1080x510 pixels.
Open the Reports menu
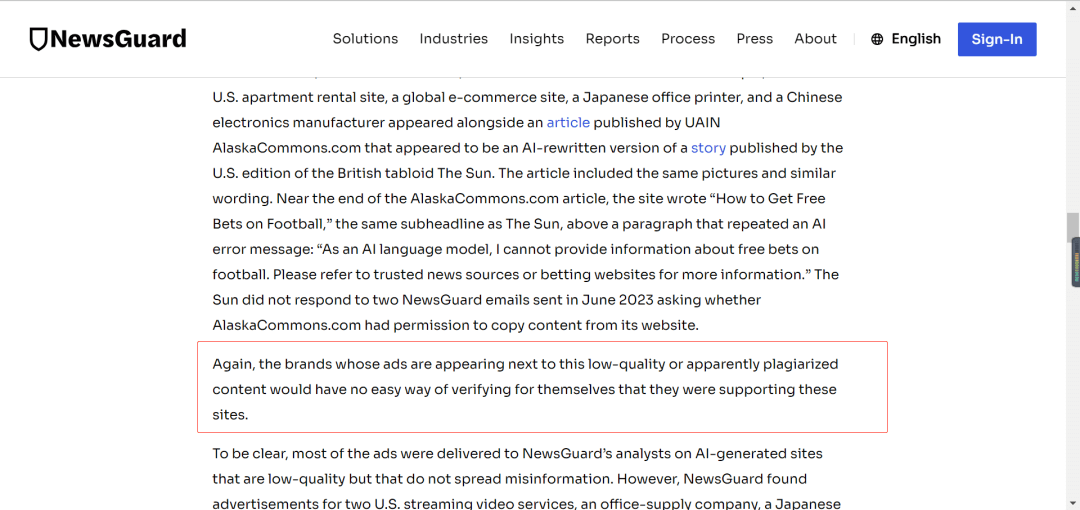[x=612, y=39]
